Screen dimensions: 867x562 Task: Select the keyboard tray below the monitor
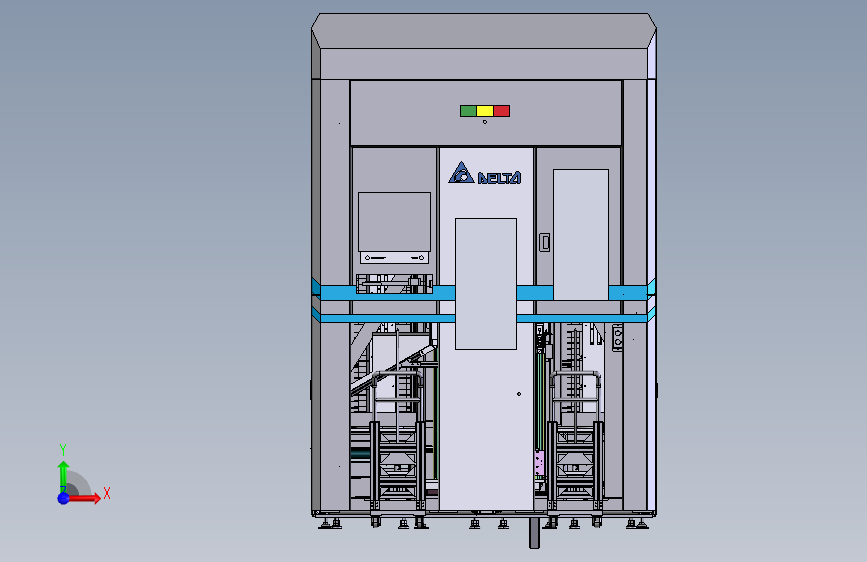[394, 258]
